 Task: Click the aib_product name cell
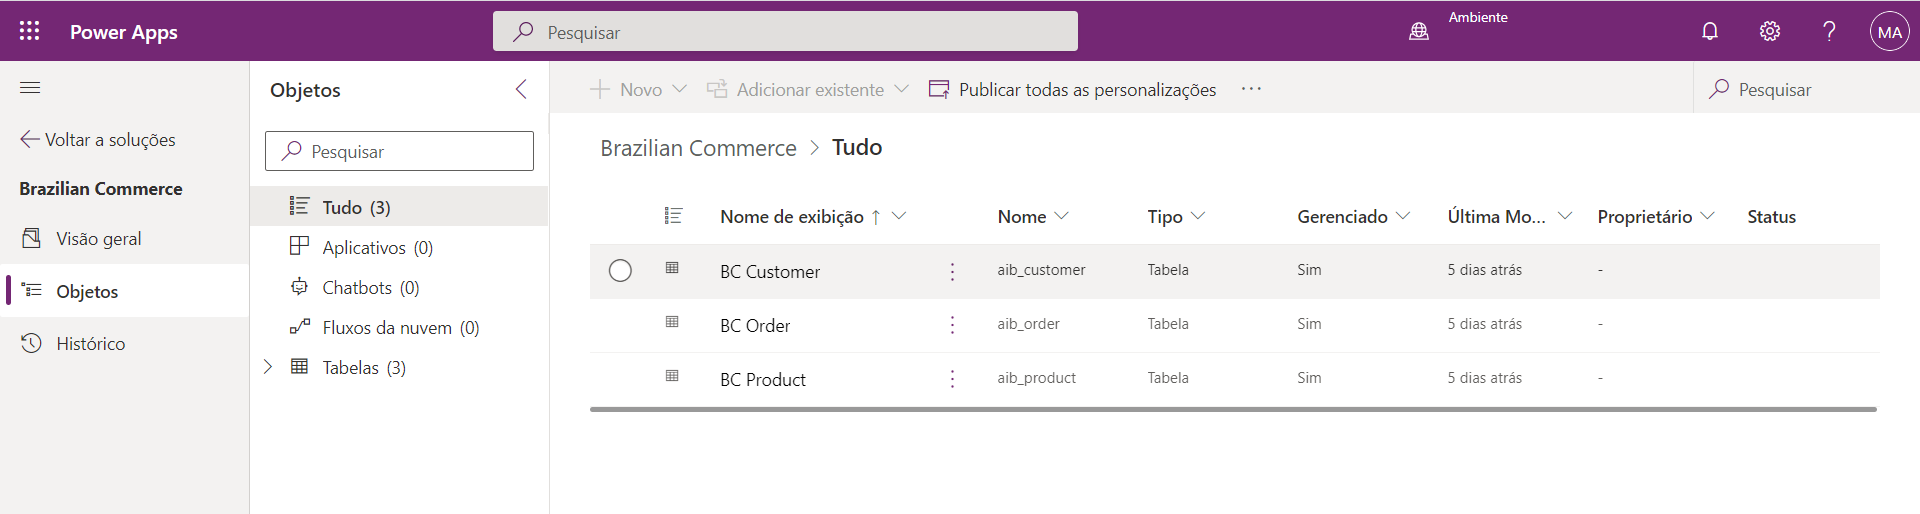pyautogui.click(x=1036, y=378)
